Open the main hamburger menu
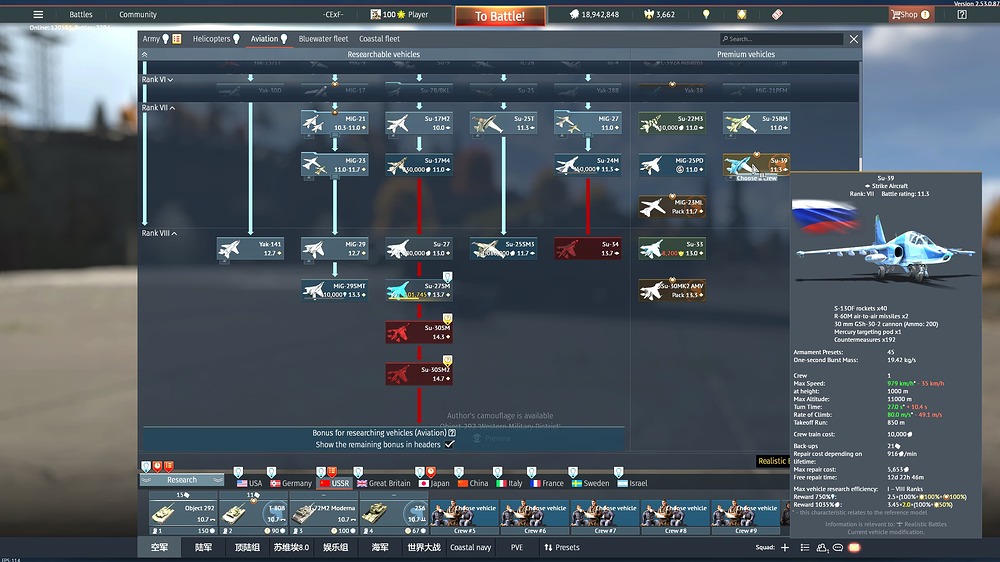This screenshot has width=1000, height=562. click(38, 15)
